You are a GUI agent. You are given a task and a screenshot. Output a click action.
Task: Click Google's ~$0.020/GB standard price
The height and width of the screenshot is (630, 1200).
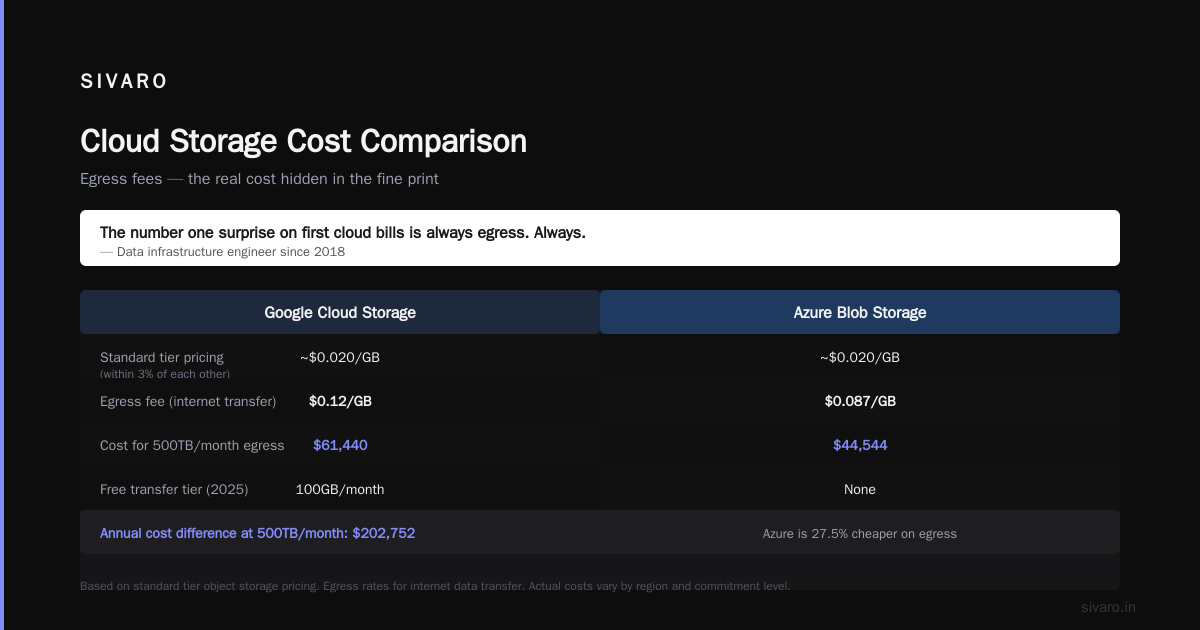[340, 357]
